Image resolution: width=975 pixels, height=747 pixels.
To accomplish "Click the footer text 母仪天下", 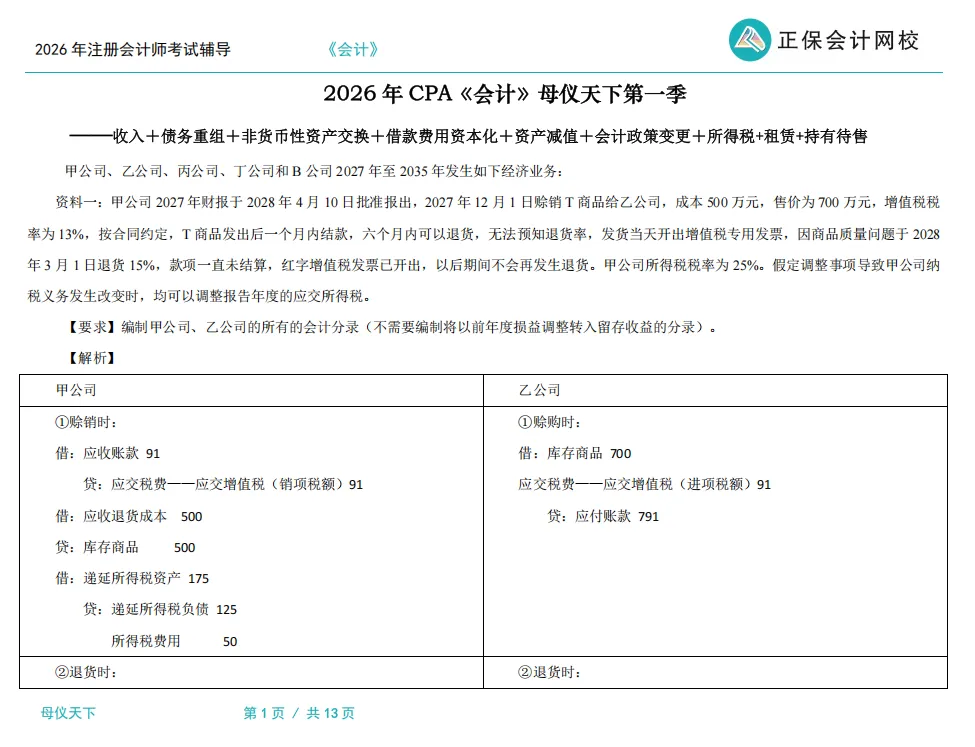I will point(68,713).
